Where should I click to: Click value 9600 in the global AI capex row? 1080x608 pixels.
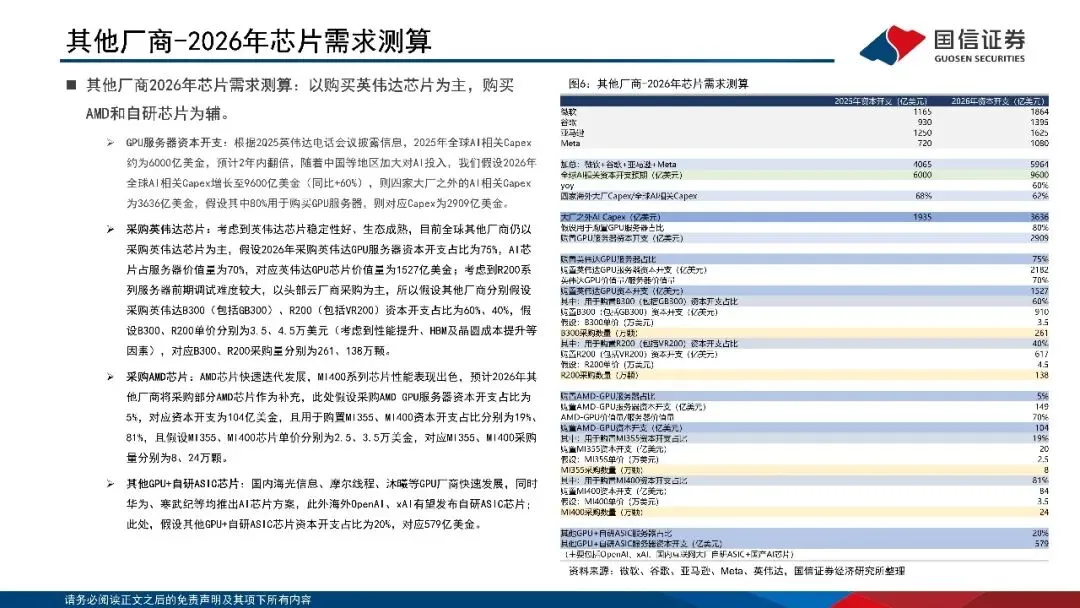[x=1039, y=175]
